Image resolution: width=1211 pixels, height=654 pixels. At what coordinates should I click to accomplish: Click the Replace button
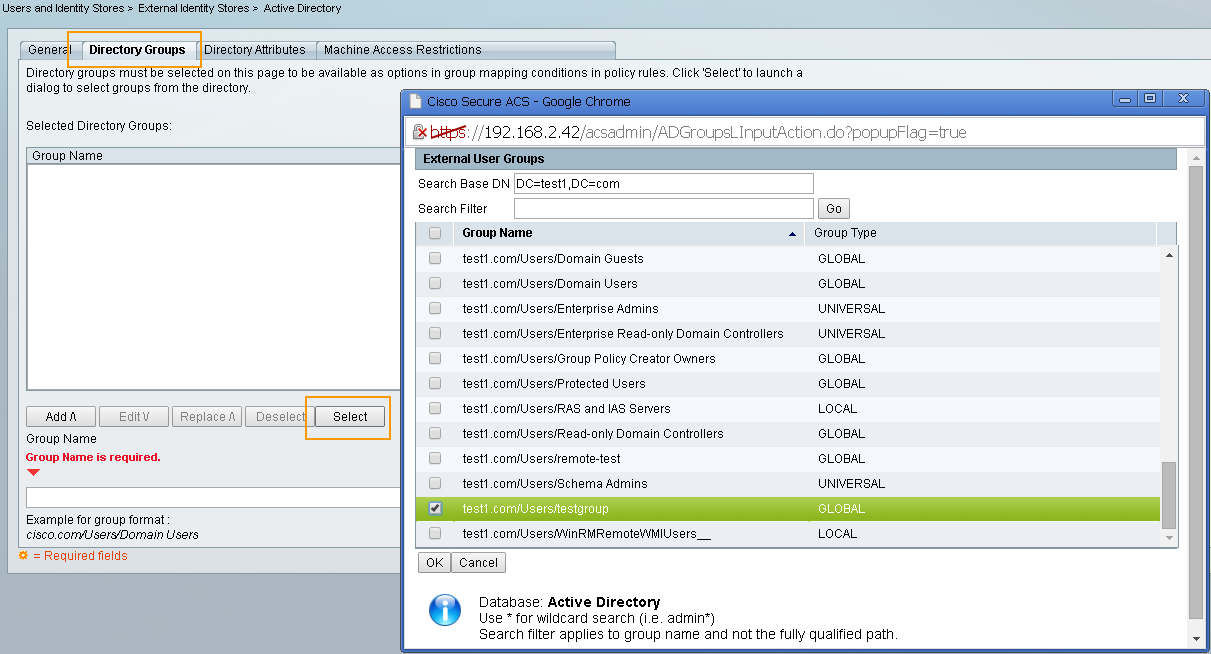[x=207, y=417]
